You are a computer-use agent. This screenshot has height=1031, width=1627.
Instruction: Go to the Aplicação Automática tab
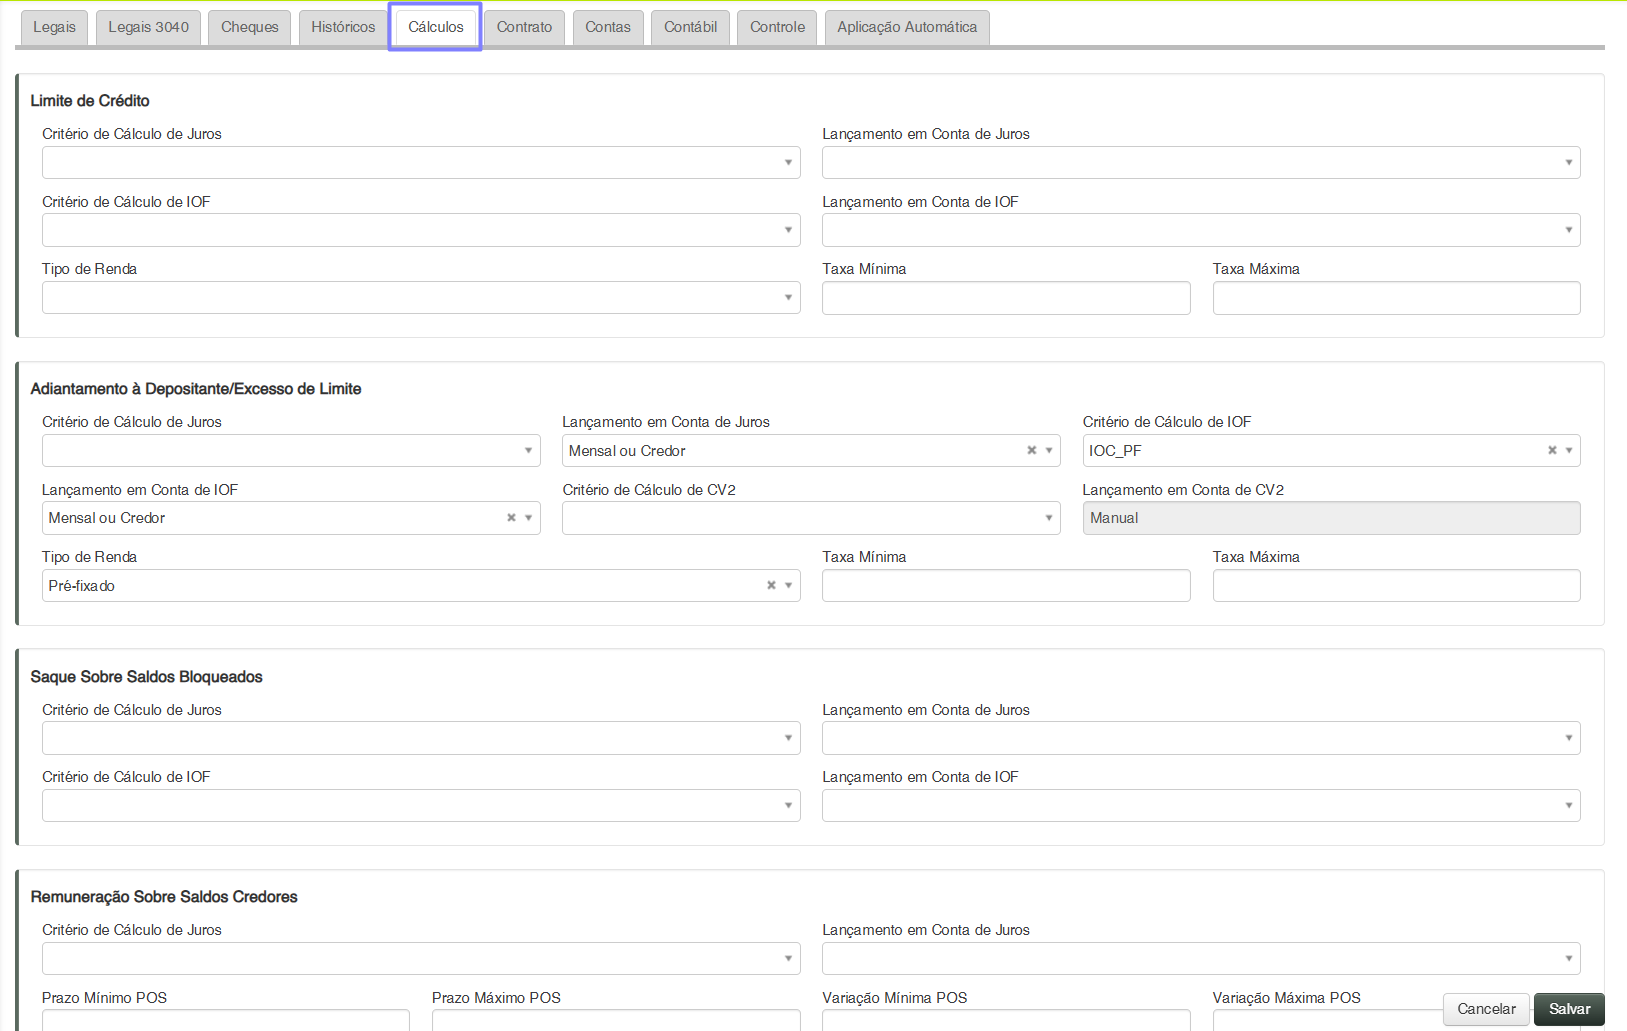[907, 27]
